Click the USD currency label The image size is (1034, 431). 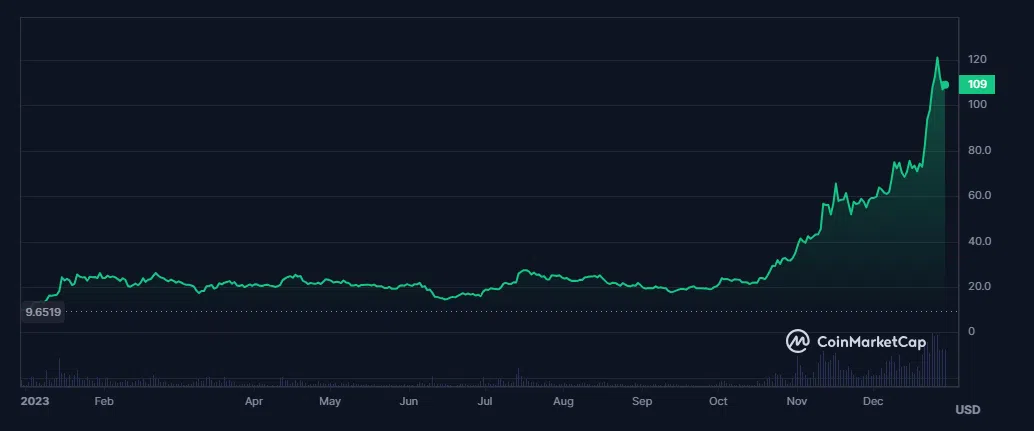tap(967, 410)
